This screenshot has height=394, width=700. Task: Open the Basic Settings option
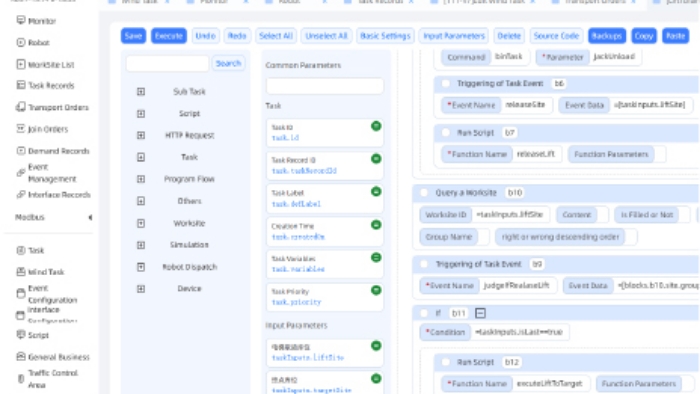click(x=385, y=36)
